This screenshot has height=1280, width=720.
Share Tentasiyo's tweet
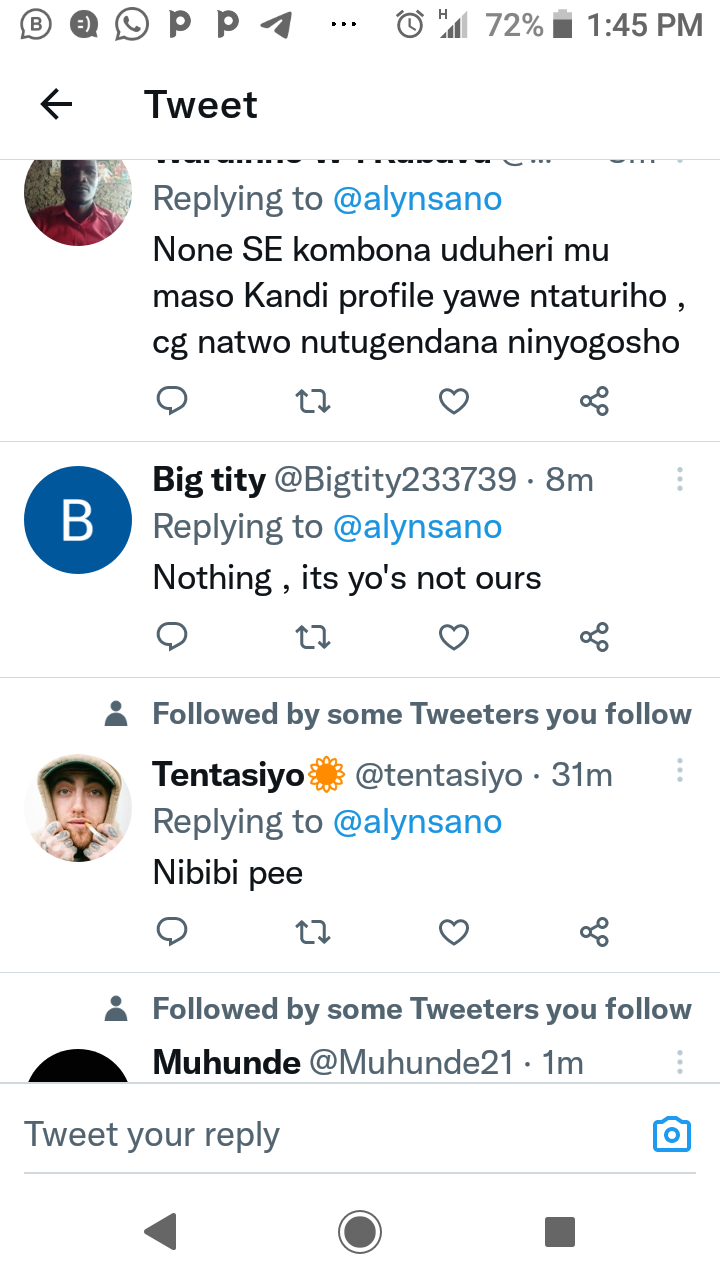point(594,932)
